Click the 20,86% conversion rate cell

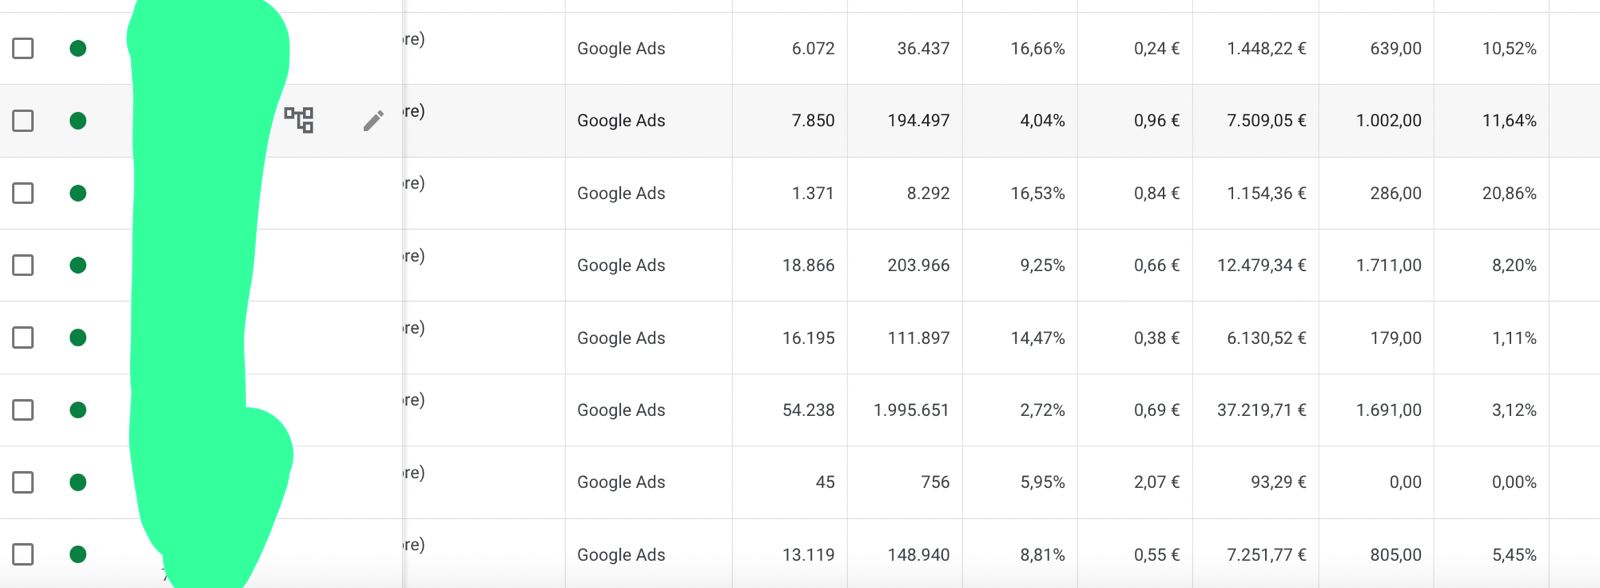1509,193
